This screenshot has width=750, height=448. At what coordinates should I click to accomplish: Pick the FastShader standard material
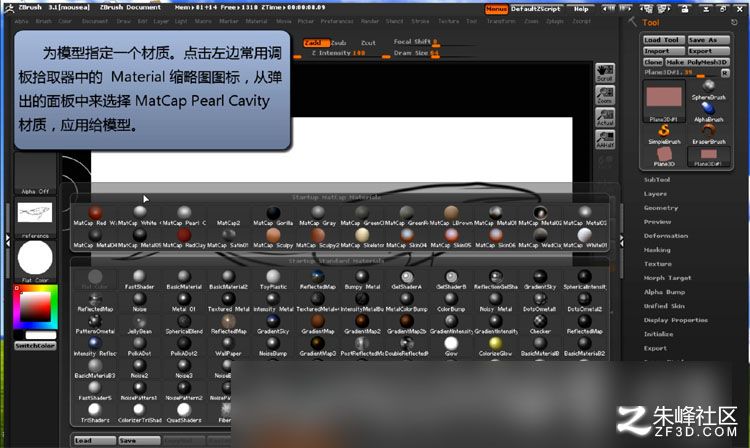(139, 277)
